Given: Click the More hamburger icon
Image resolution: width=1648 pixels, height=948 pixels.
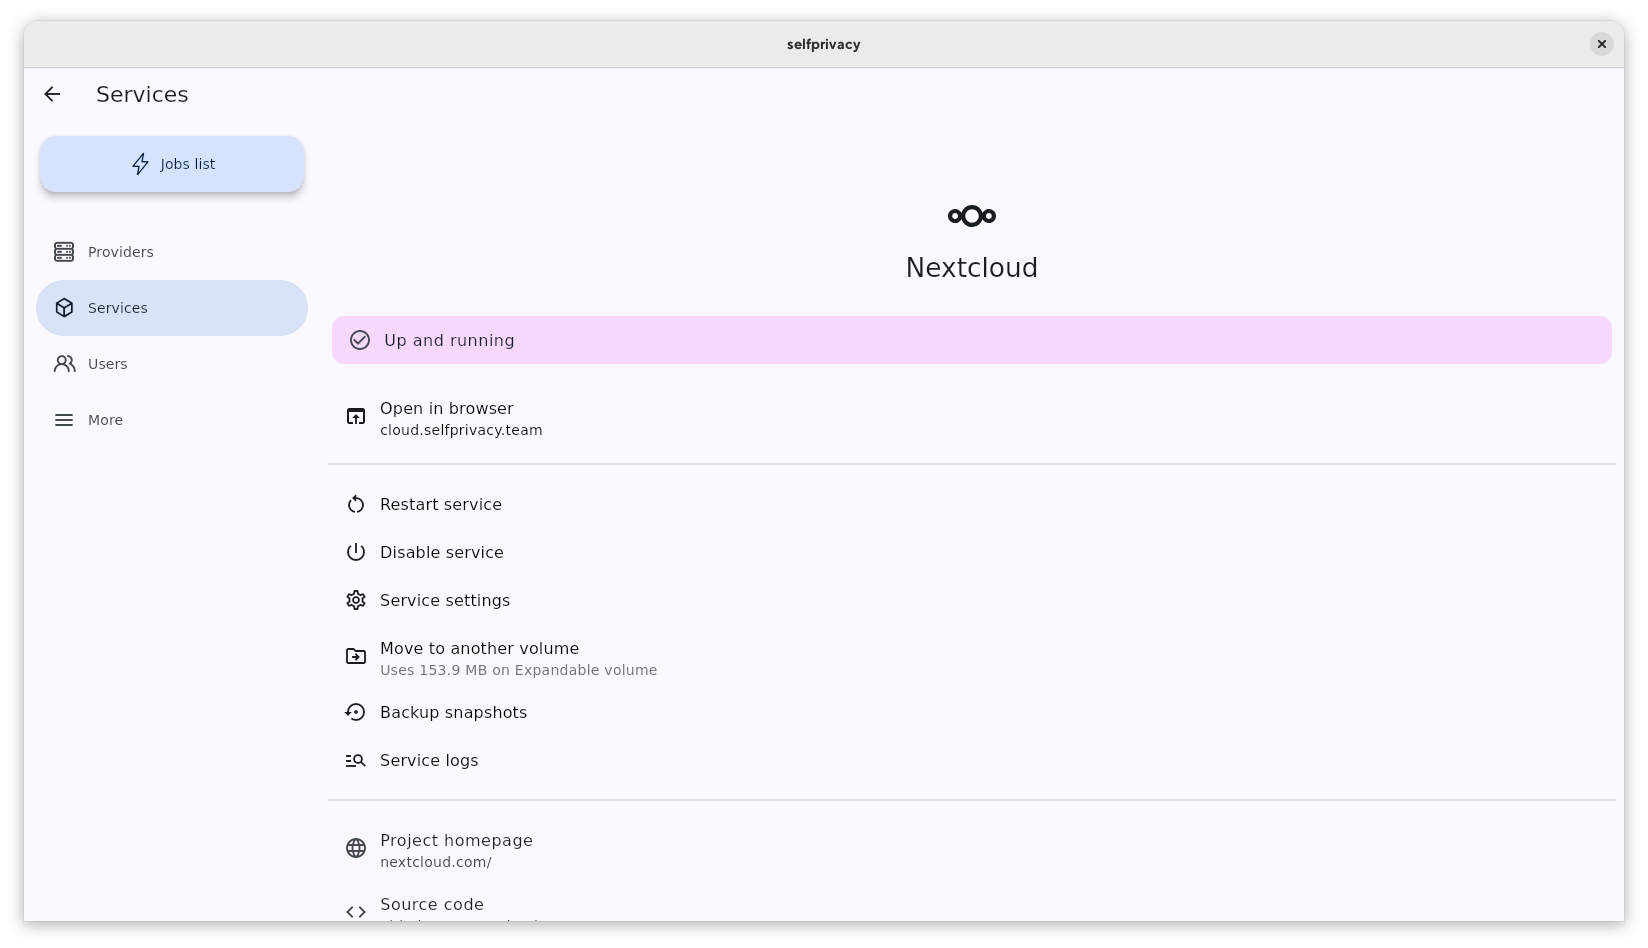Looking at the screenshot, I should pos(64,420).
